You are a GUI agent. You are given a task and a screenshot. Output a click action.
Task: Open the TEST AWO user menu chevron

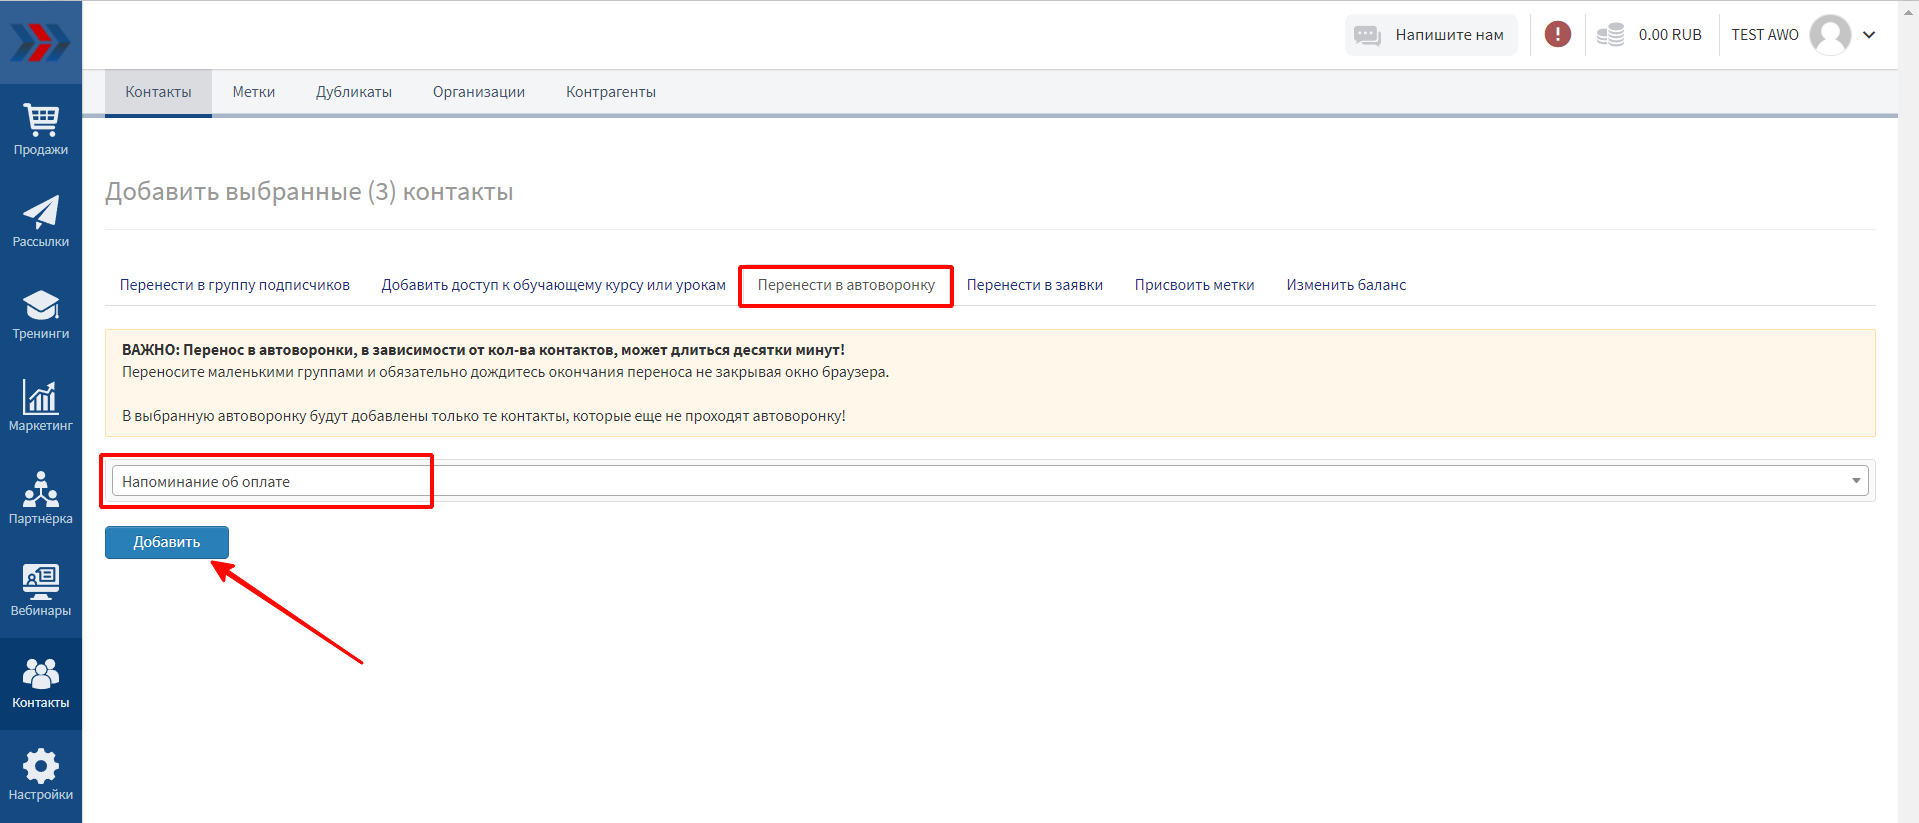pyautogui.click(x=1869, y=35)
